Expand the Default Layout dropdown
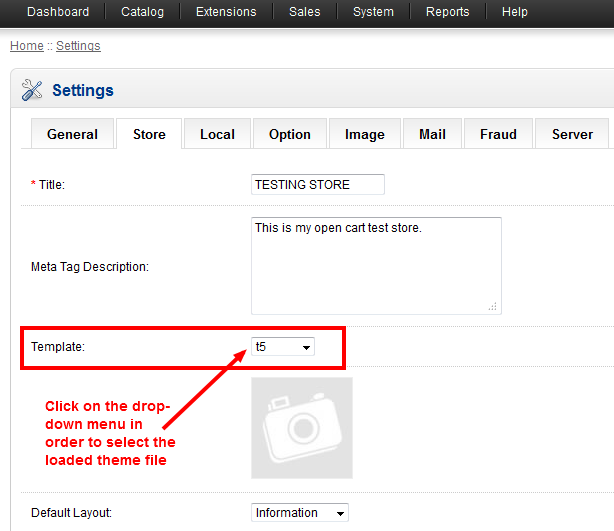 point(299,513)
